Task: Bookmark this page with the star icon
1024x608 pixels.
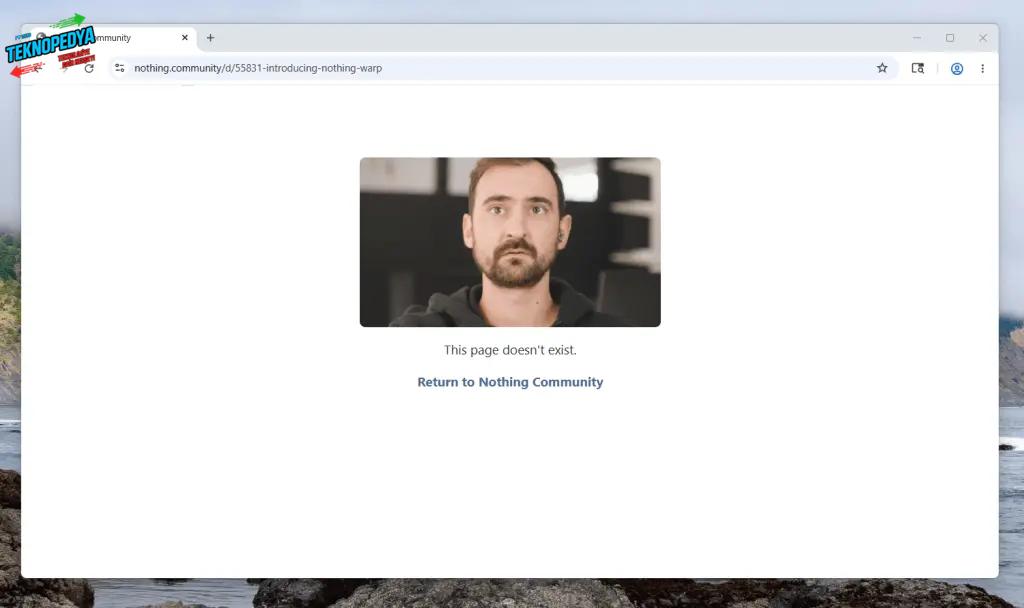Action: click(x=882, y=68)
